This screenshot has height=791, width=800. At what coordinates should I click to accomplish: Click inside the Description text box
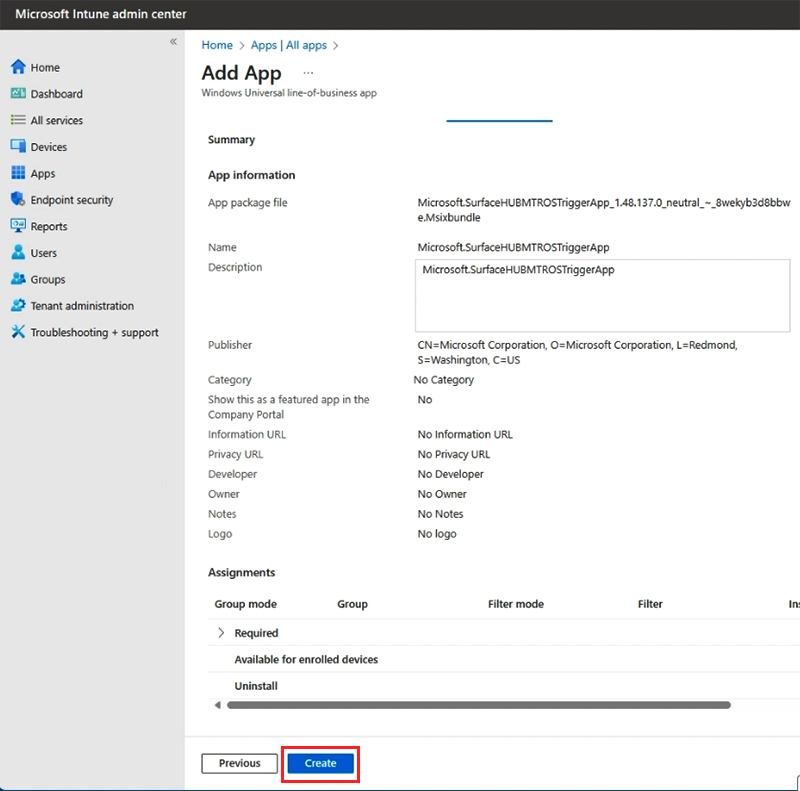click(x=603, y=295)
